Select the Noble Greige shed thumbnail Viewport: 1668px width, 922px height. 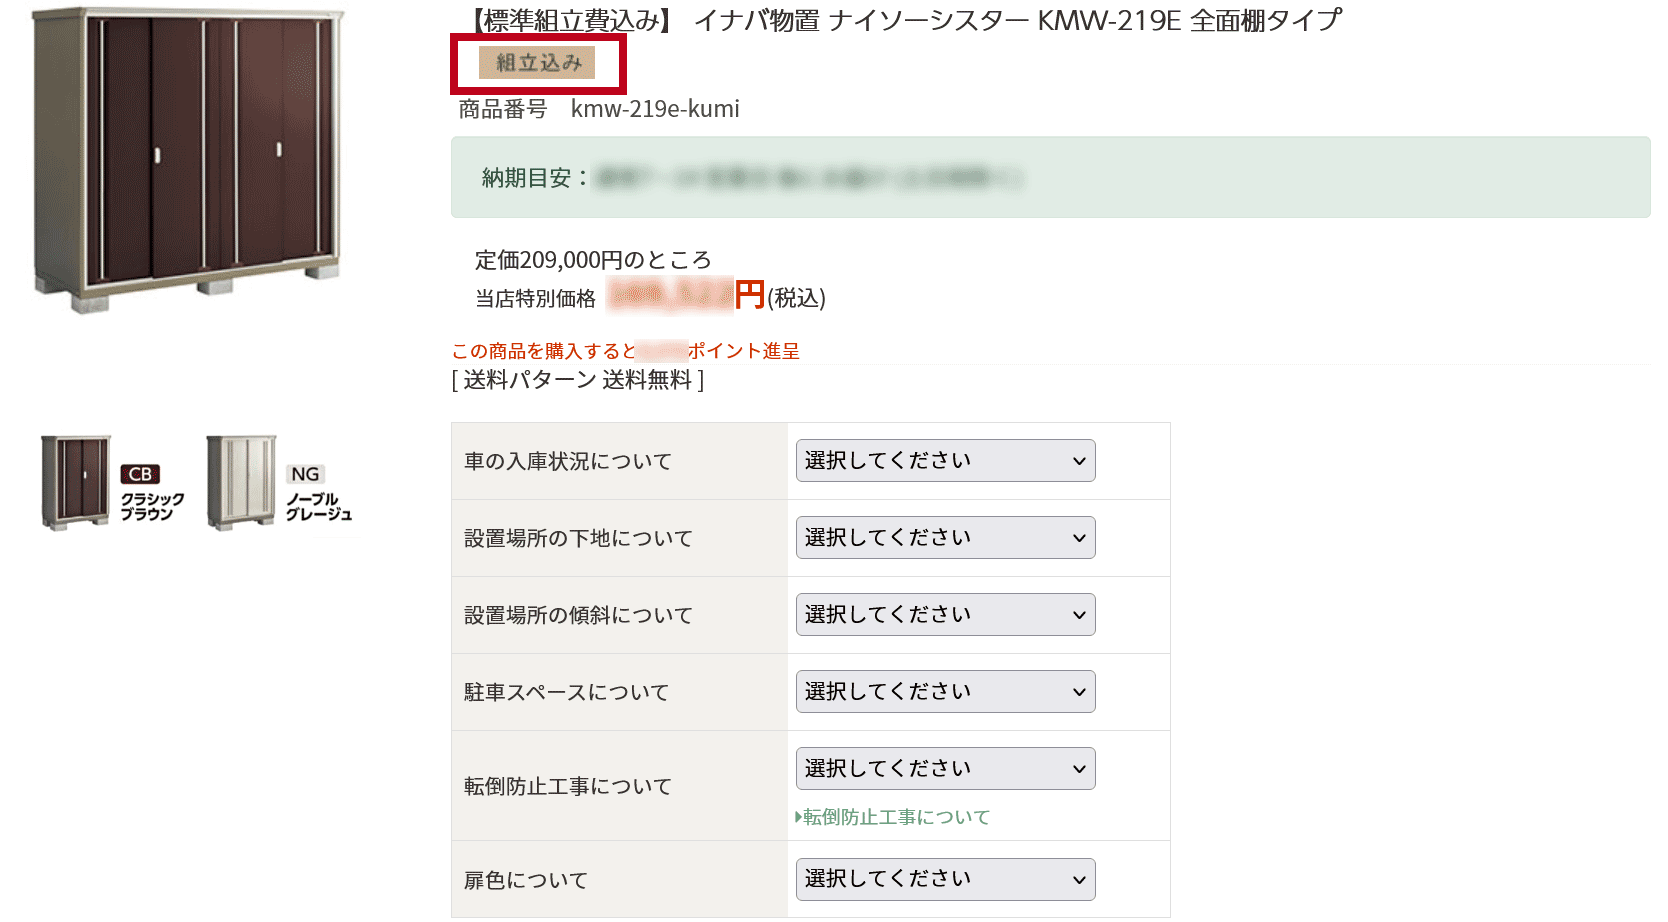241,482
